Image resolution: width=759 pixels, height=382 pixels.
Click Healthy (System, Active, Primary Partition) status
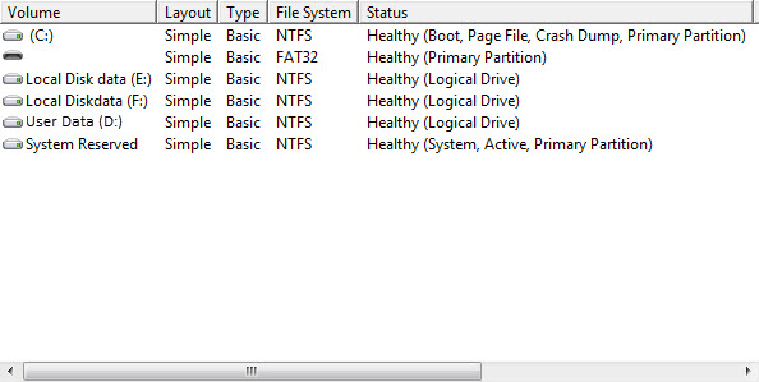[510, 144]
